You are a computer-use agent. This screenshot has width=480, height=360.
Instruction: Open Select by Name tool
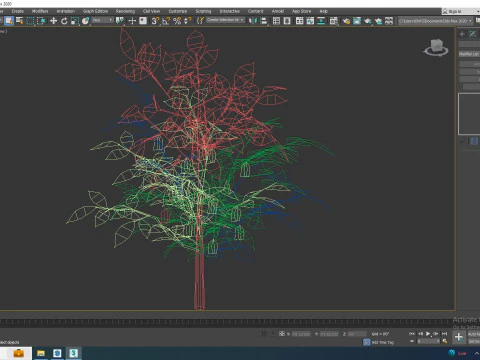pos(20,21)
